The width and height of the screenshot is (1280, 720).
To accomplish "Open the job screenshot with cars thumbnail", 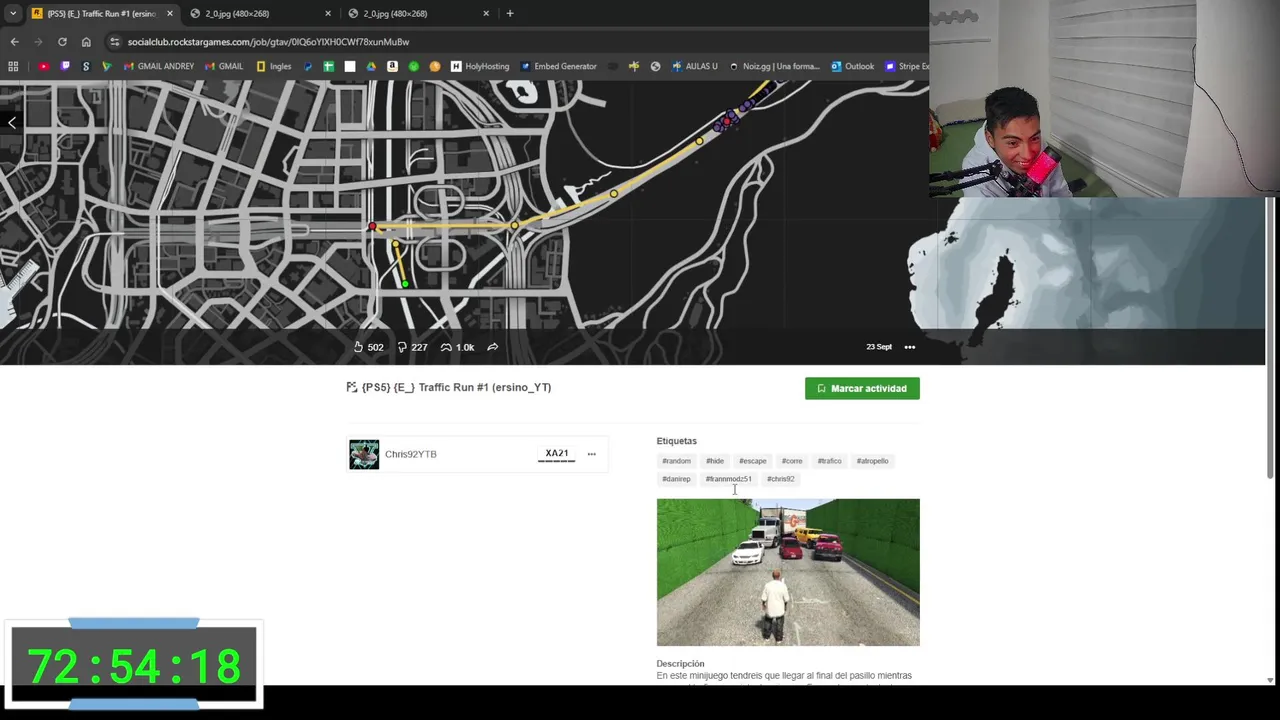I will tap(788, 572).
